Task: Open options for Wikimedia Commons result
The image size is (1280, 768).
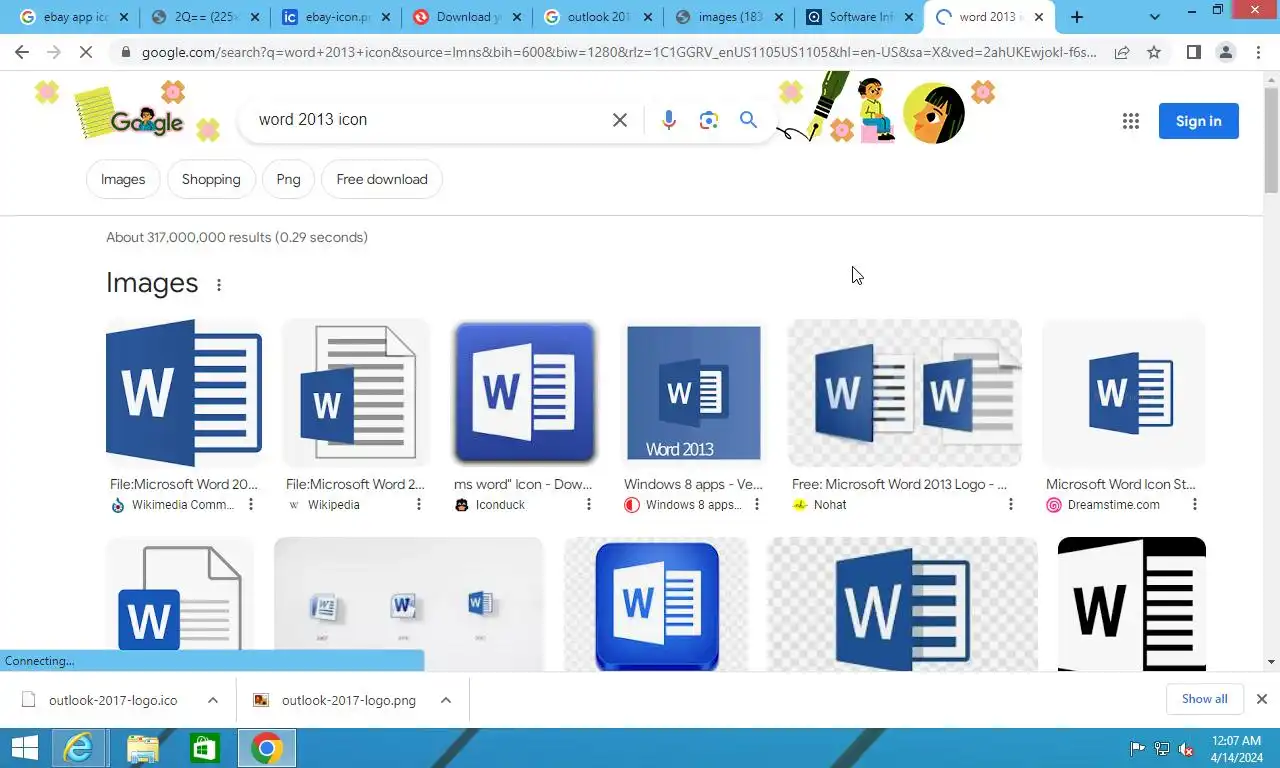Action: (x=251, y=505)
